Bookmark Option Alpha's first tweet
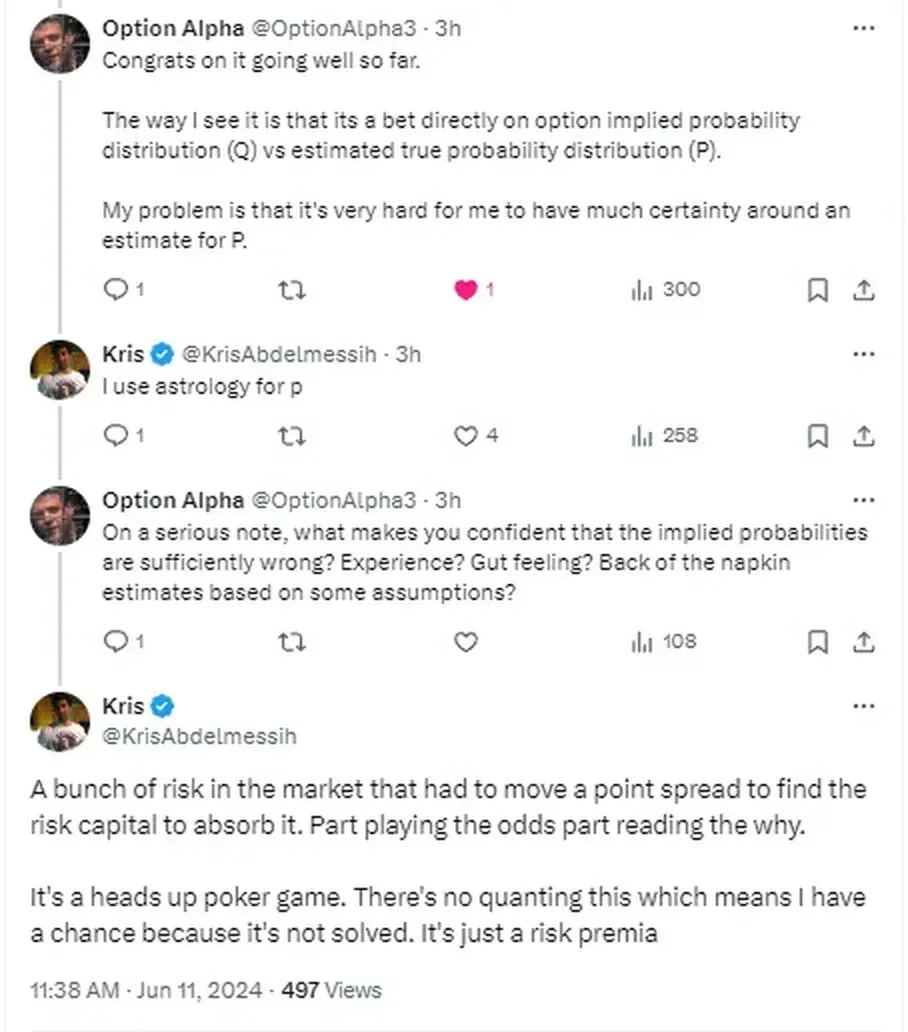Image resolution: width=908 pixels, height=1032 pixels. point(817,290)
